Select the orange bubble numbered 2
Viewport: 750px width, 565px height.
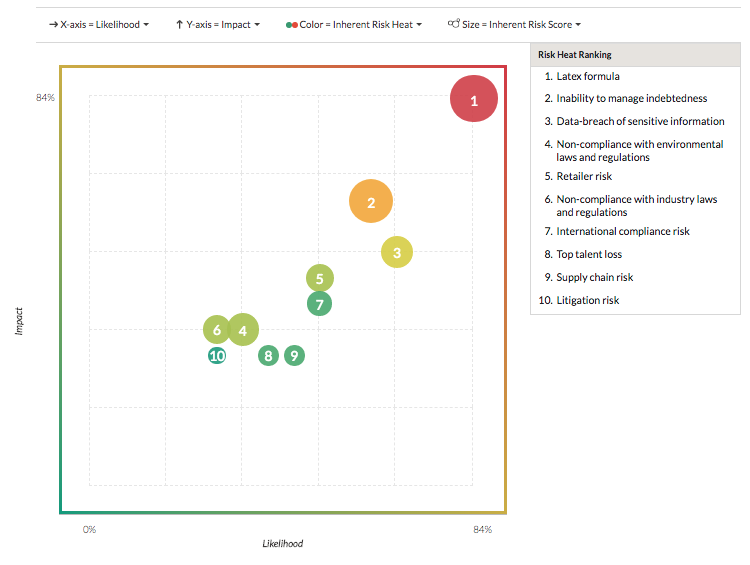[x=371, y=202]
